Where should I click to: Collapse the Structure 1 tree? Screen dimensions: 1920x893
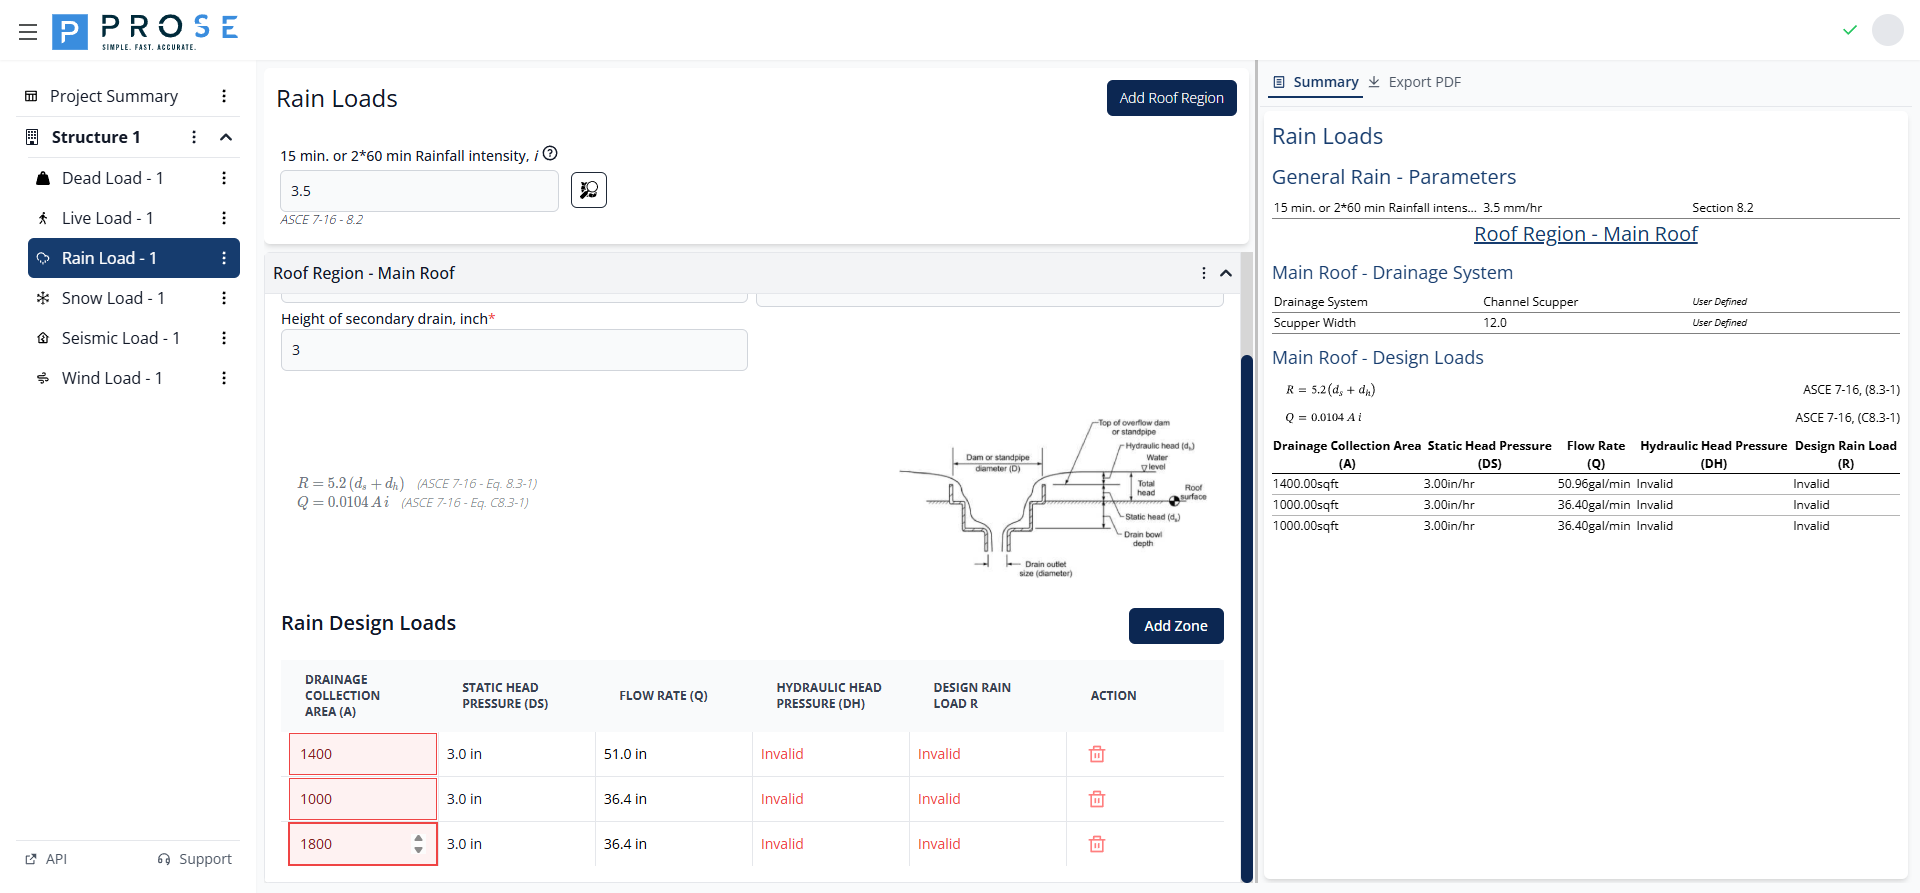226,137
